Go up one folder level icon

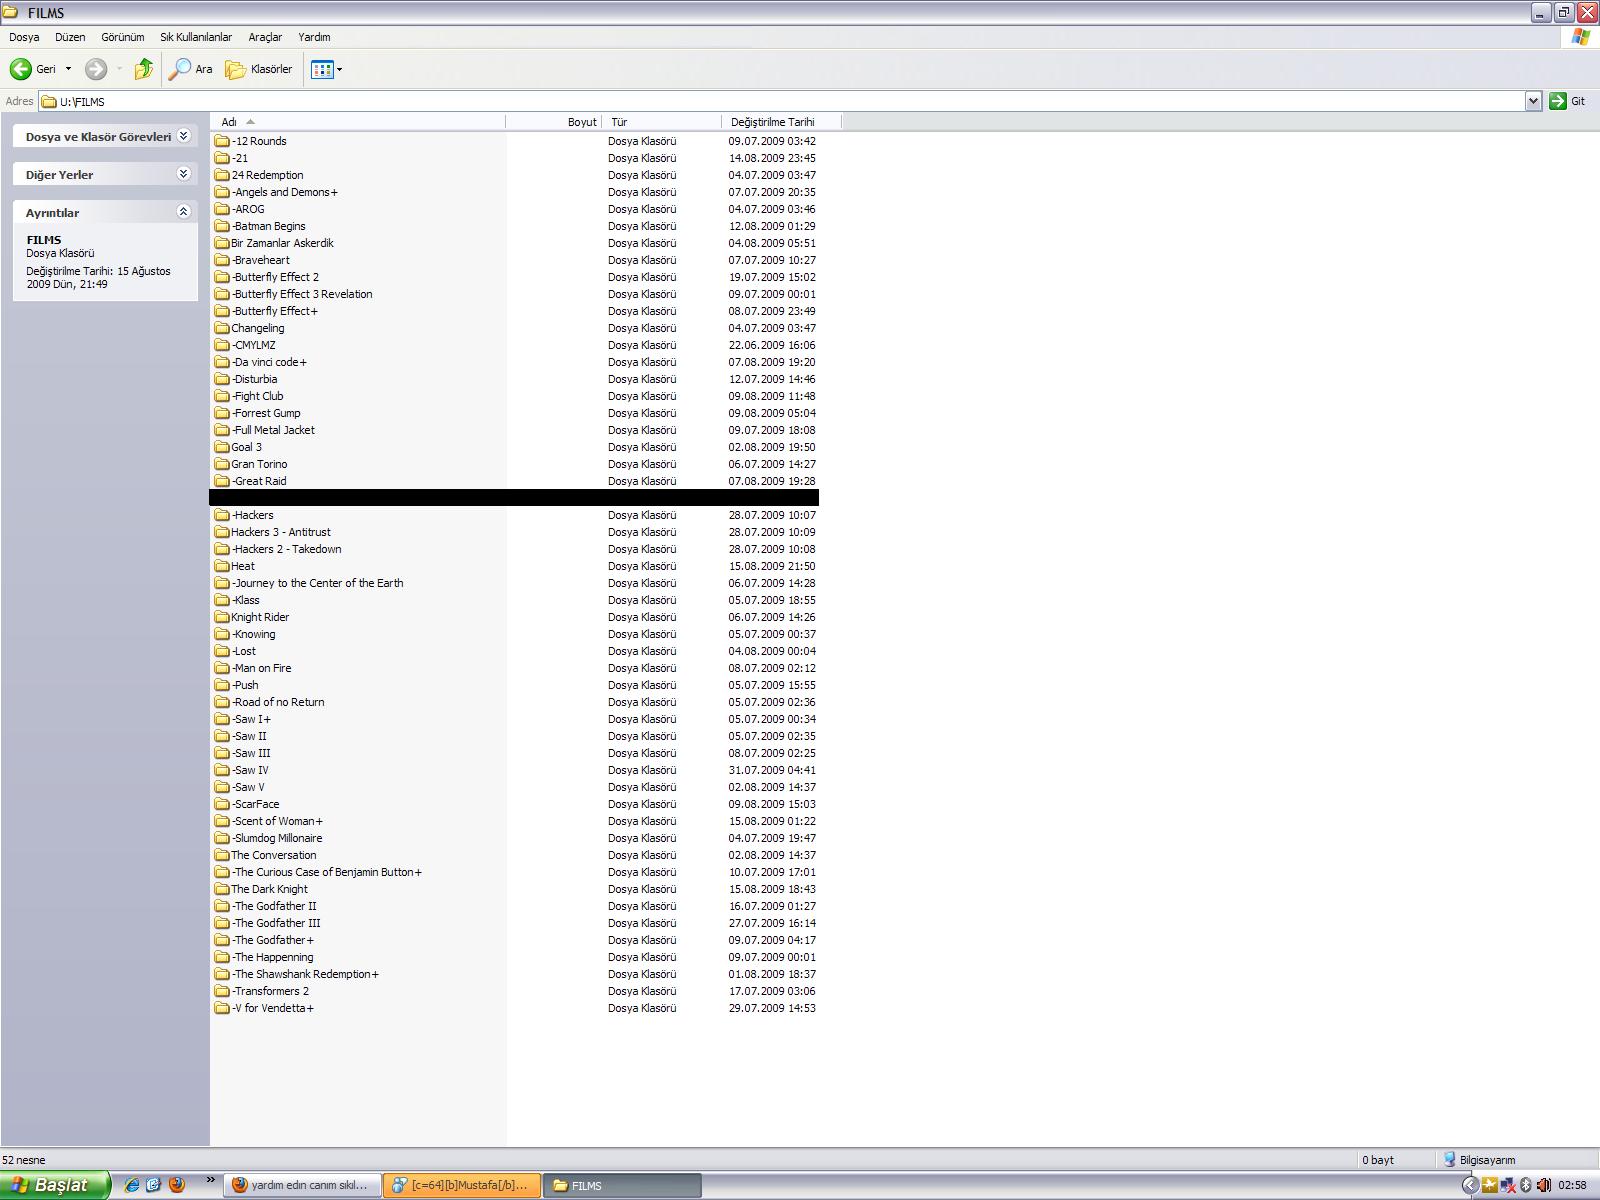click(x=144, y=69)
